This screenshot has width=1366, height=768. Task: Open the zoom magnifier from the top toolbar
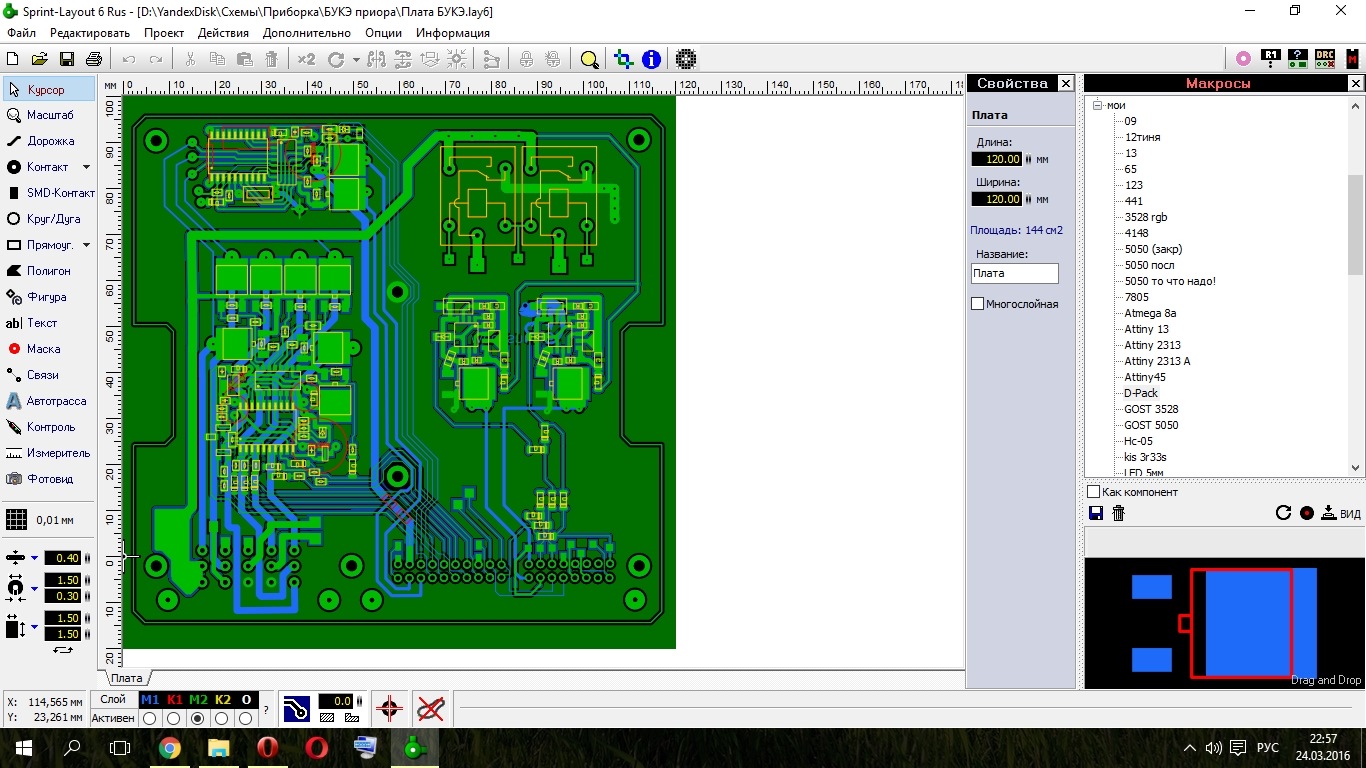coord(589,59)
